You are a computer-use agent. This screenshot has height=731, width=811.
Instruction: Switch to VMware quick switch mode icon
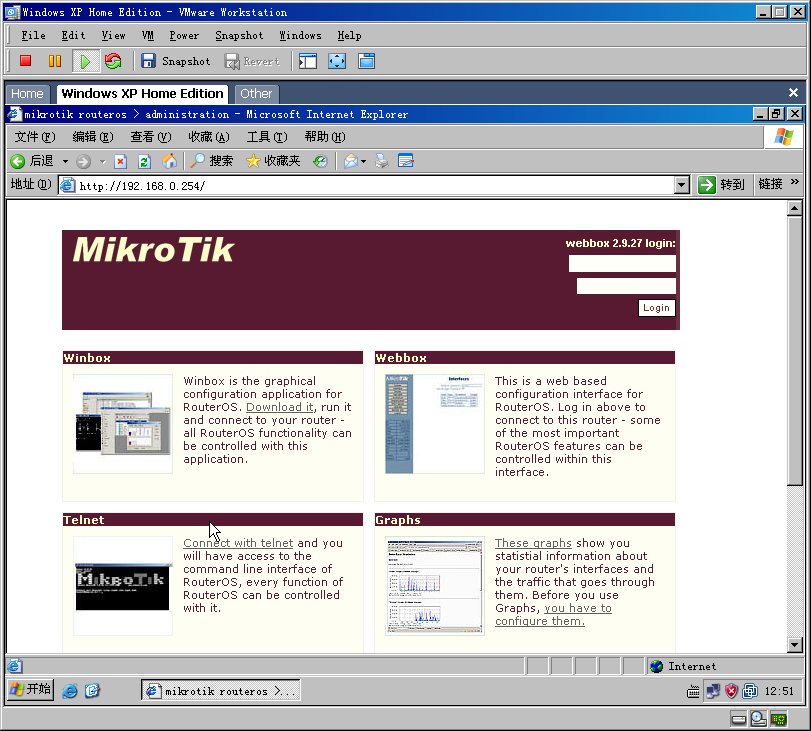(x=366, y=61)
